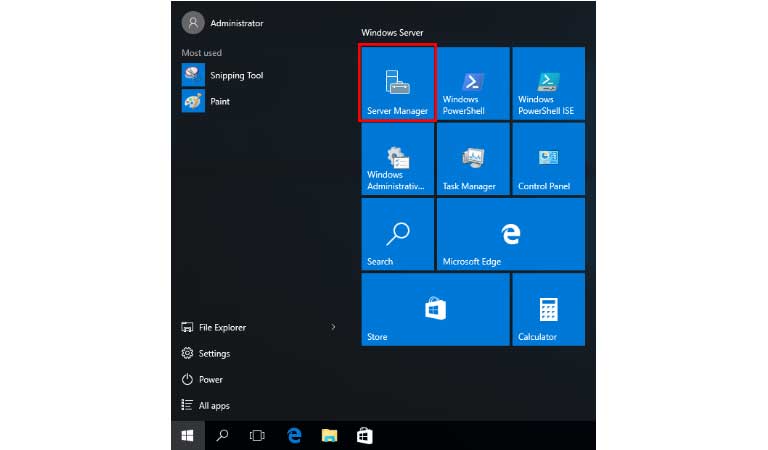The image size is (768, 450).
Task: Open Snipping Tool from Most used
Action: 223,75
